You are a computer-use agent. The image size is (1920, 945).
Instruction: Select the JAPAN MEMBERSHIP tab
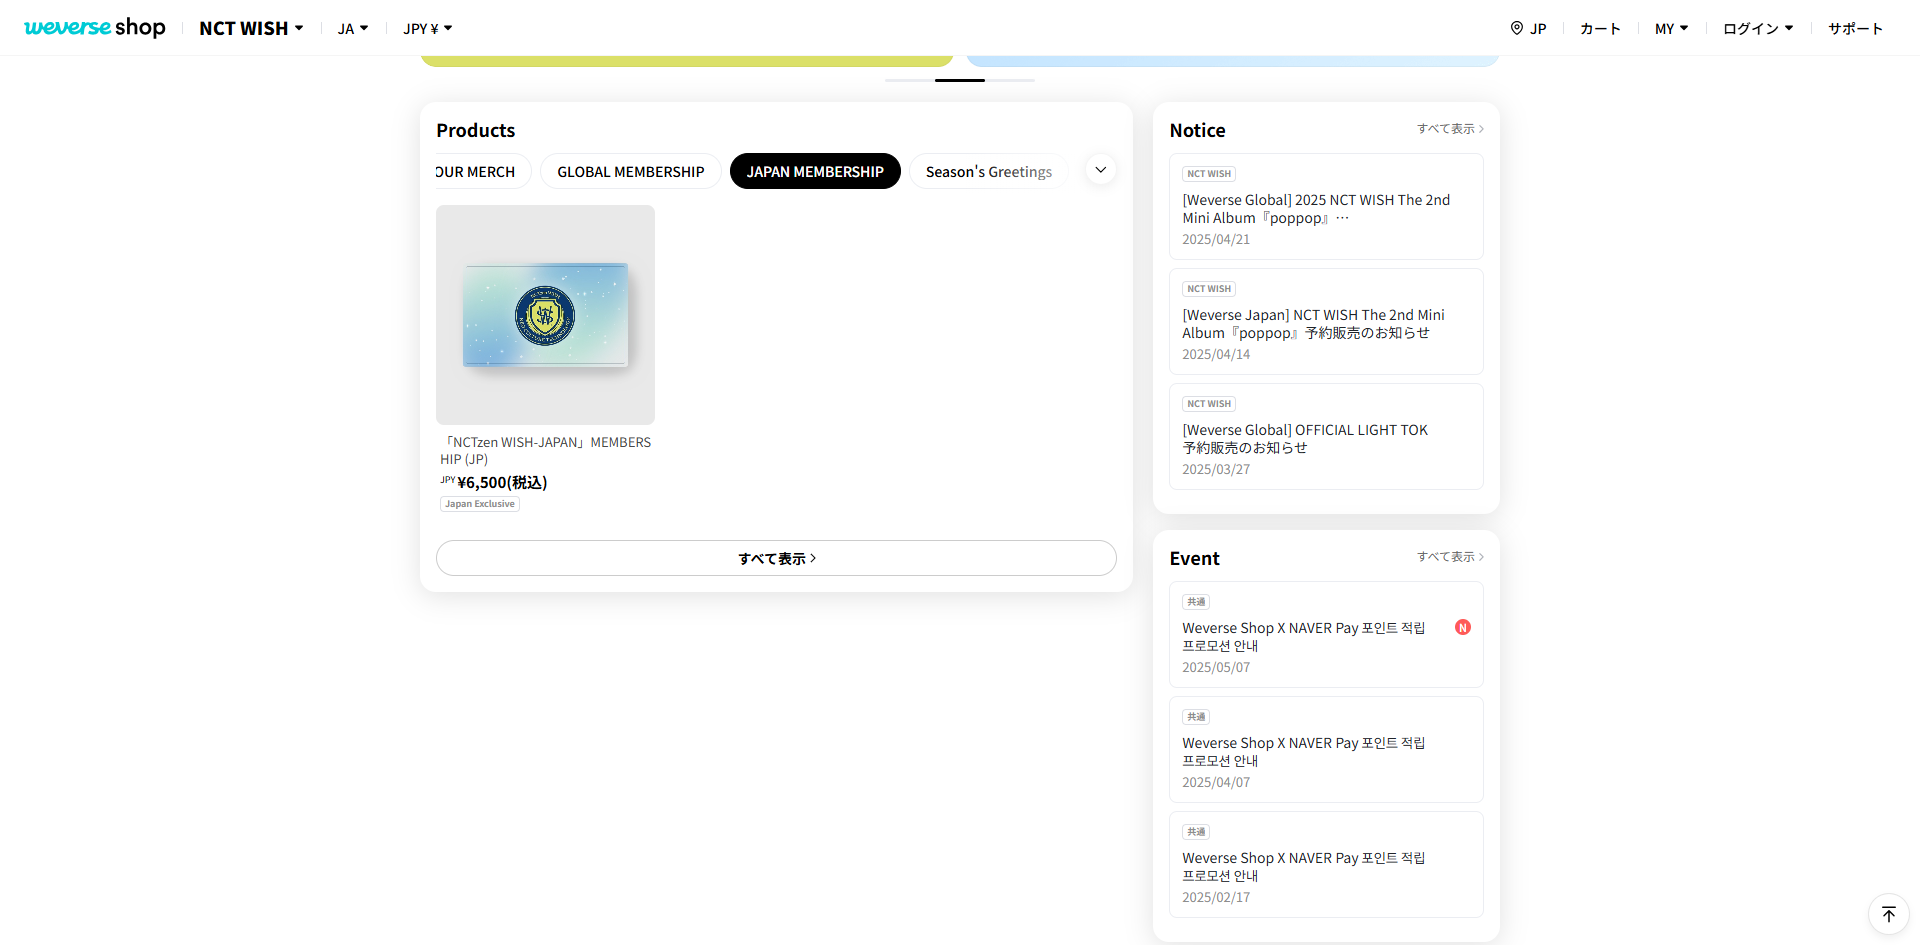point(815,171)
